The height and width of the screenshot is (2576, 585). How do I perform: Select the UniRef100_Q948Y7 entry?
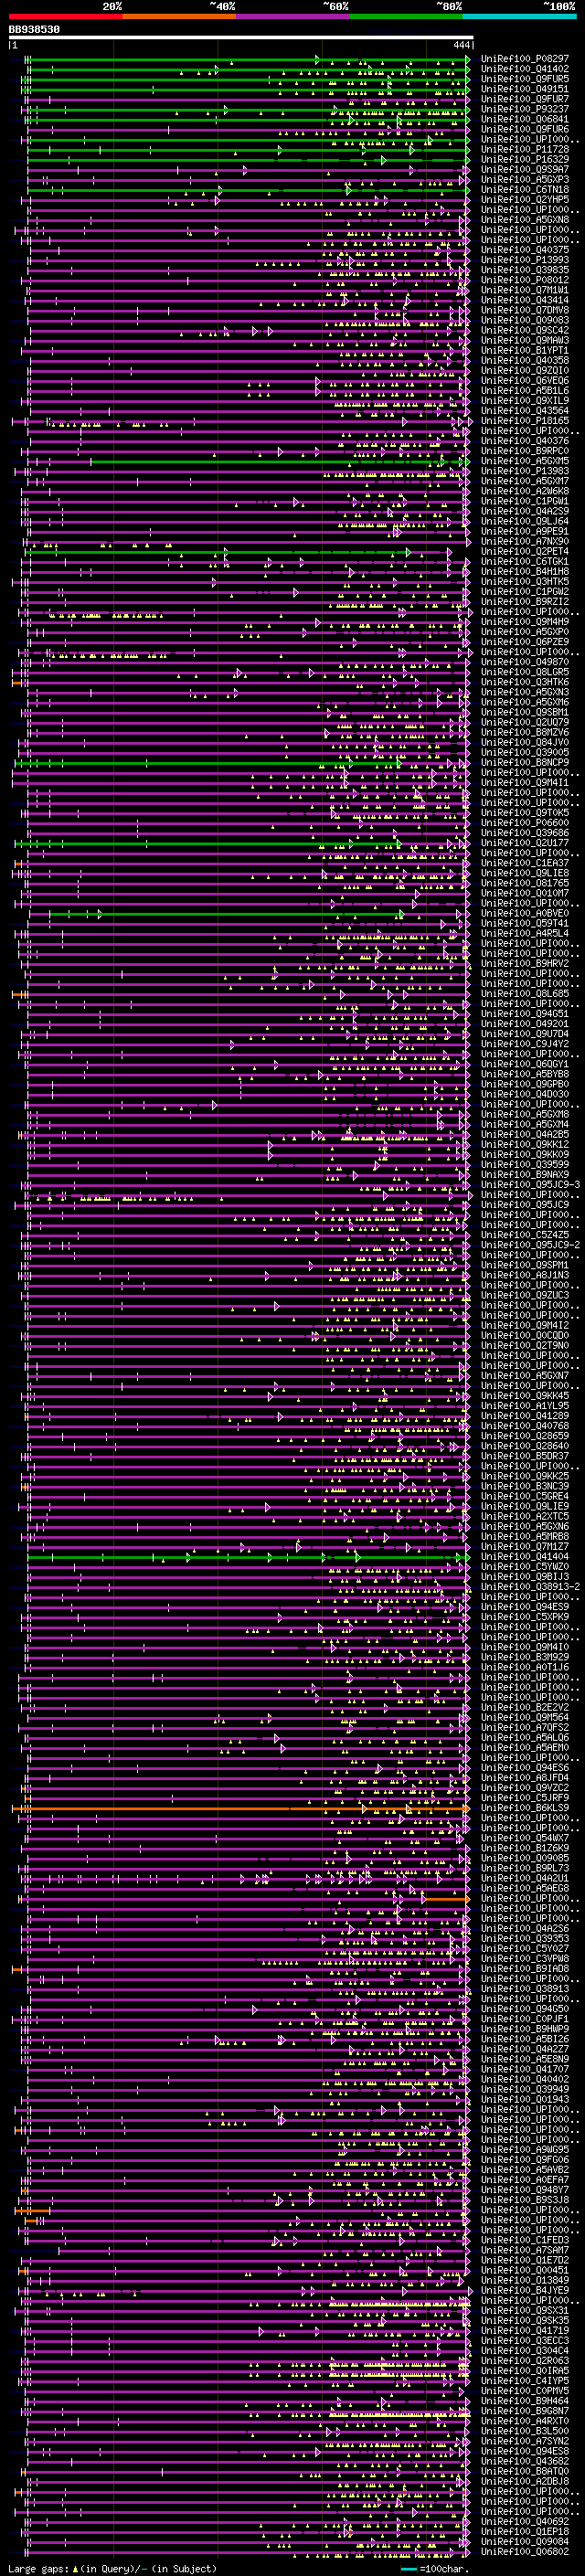click(x=524, y=2190)
